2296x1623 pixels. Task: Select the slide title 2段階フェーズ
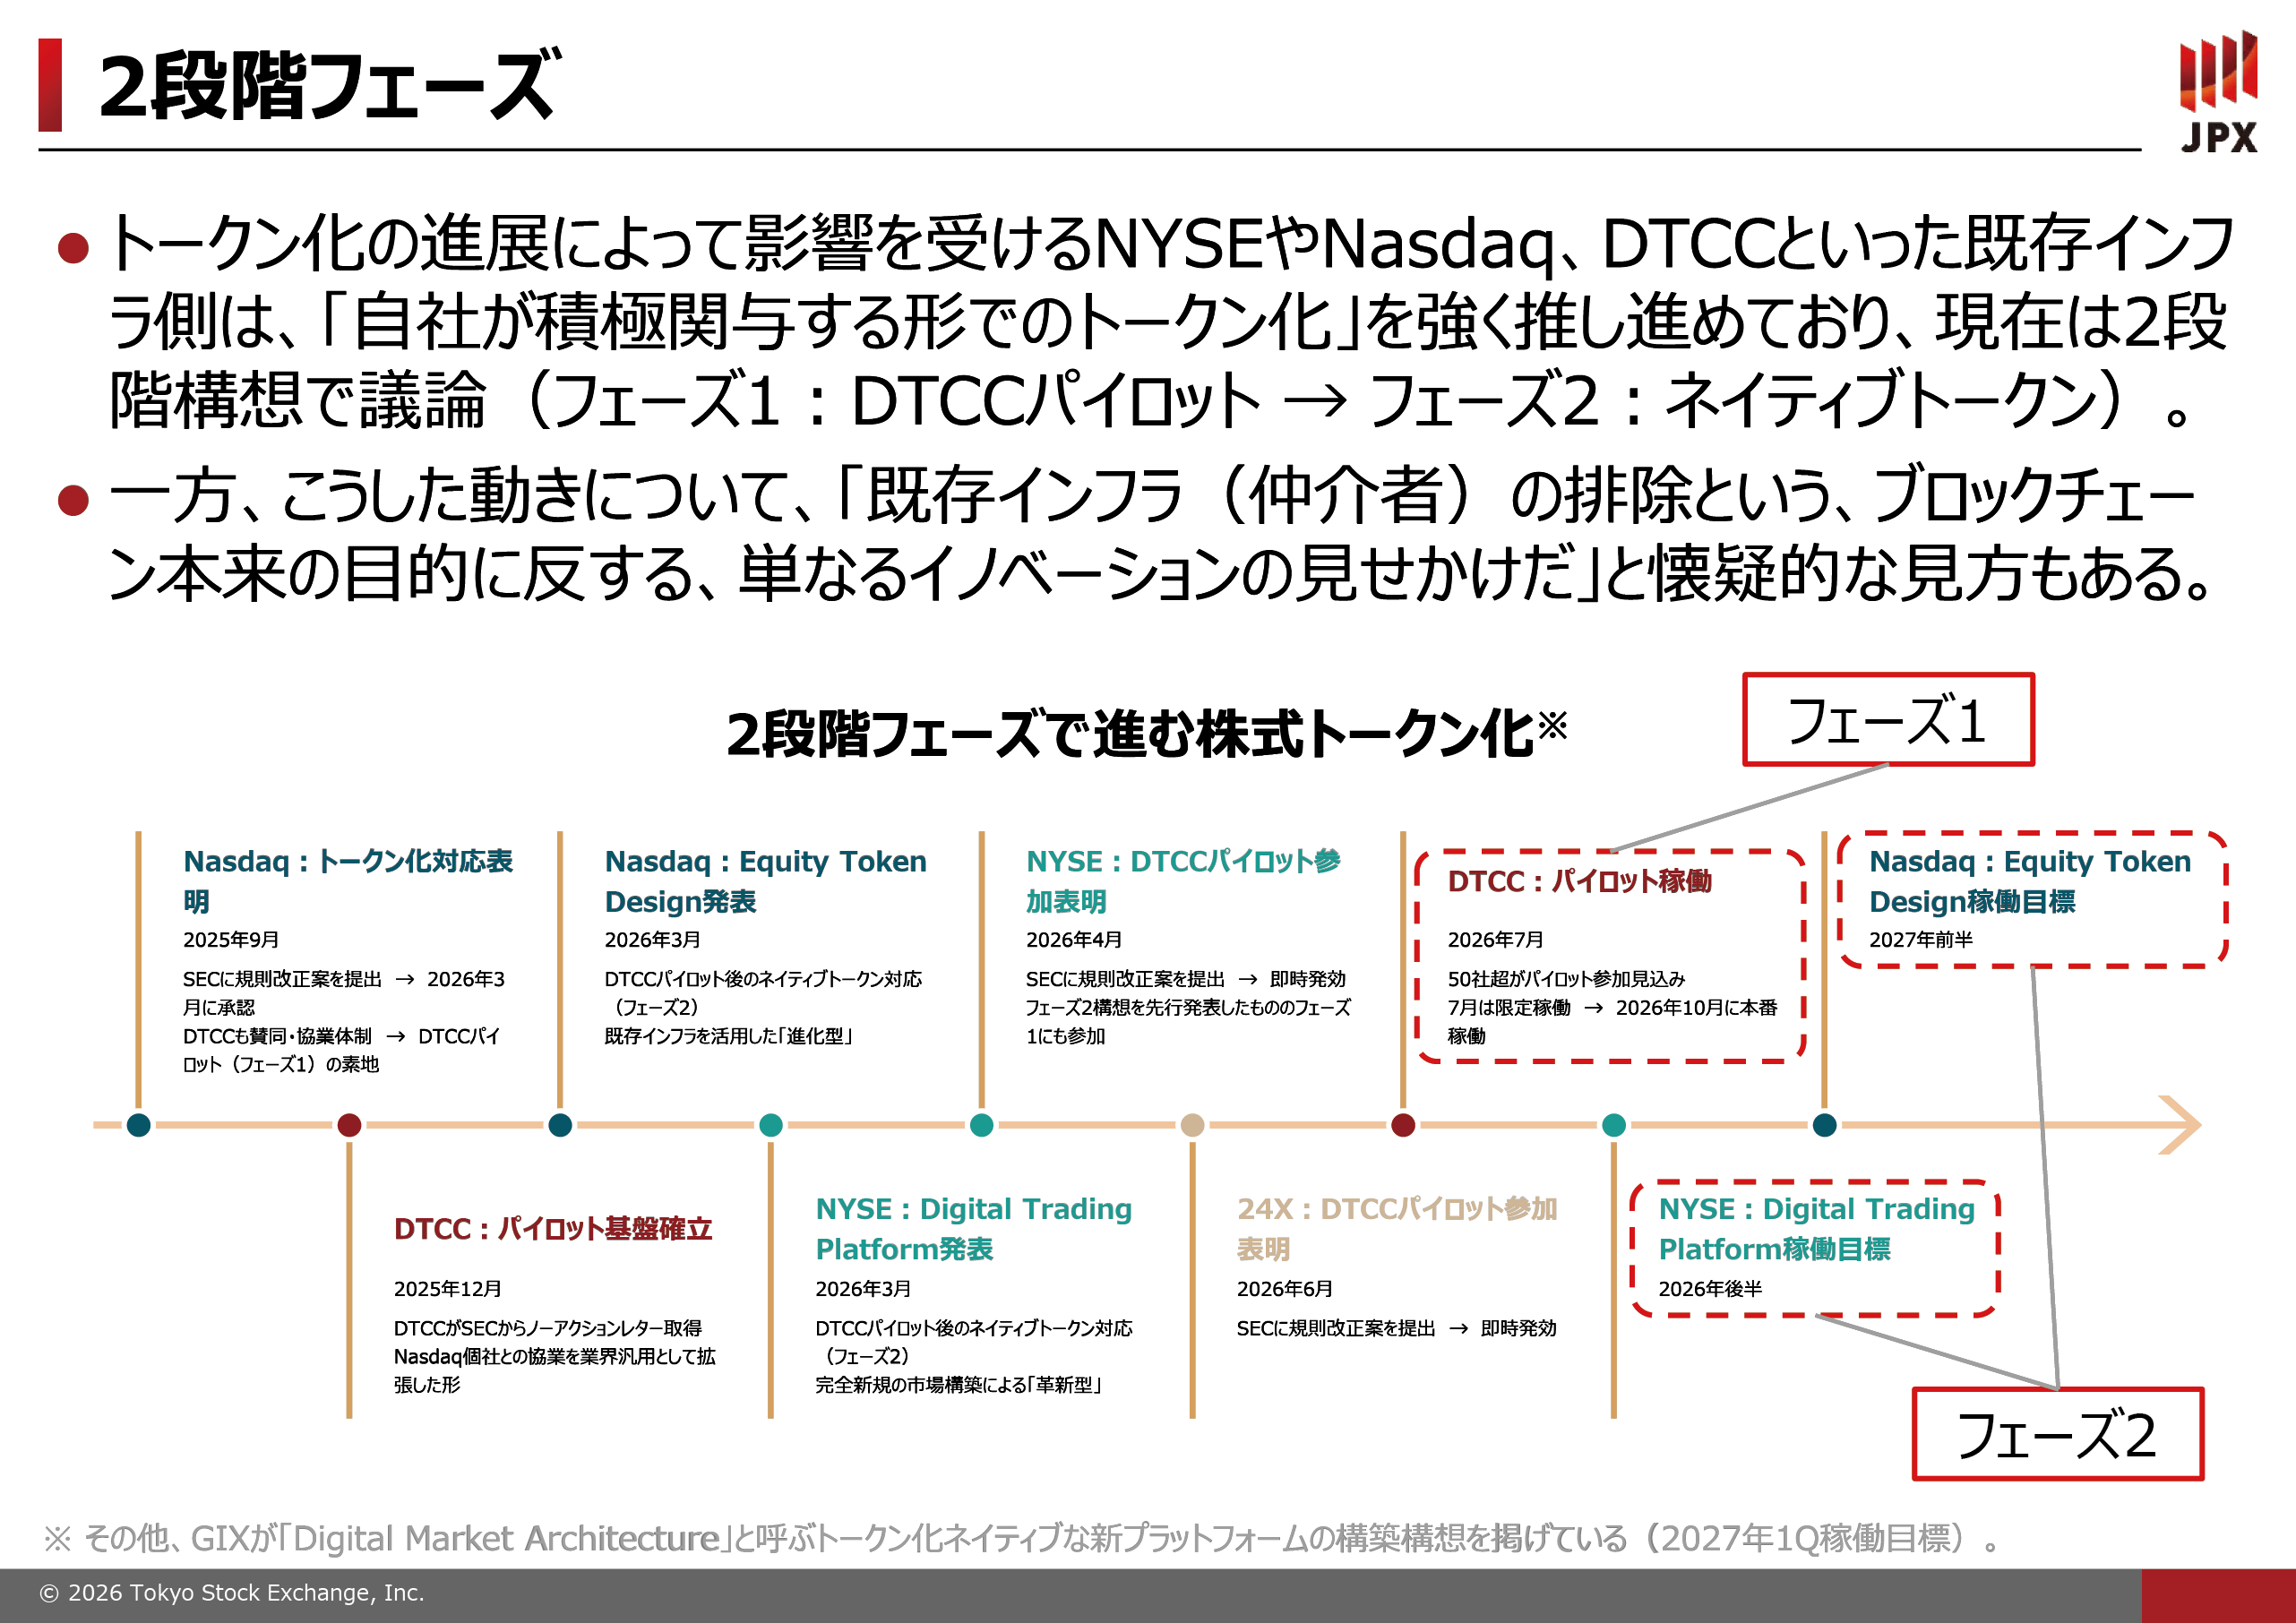pos(329,86)
